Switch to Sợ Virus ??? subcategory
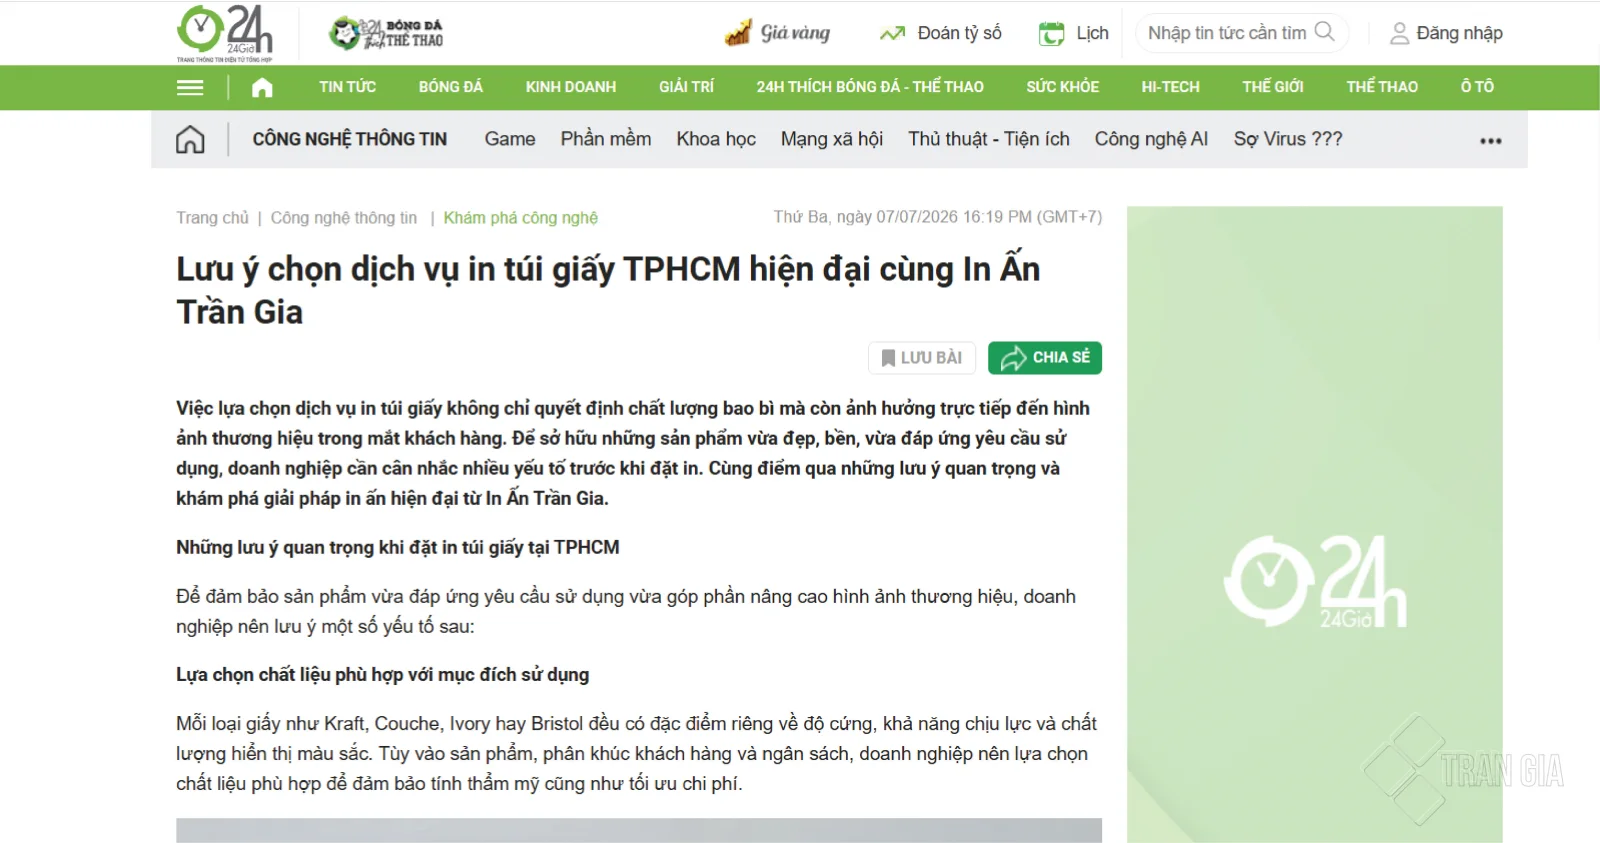Screen dimensions: 1600x843 [x=1288, y=139]
